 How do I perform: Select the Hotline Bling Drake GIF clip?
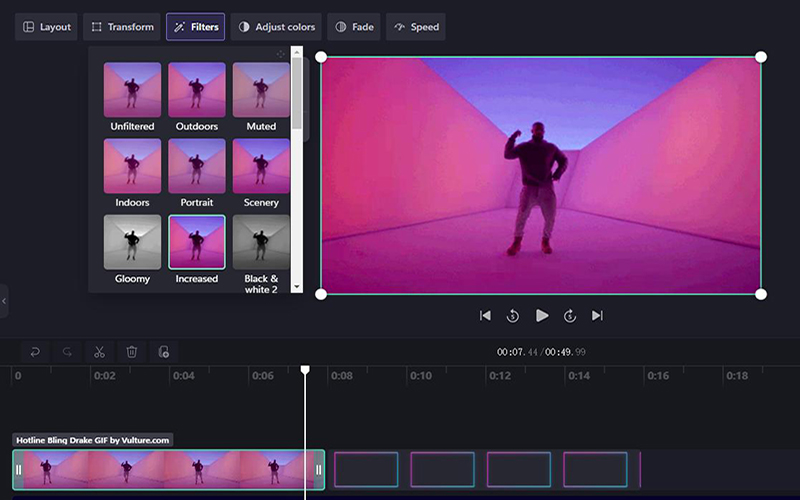pos(168,470)
